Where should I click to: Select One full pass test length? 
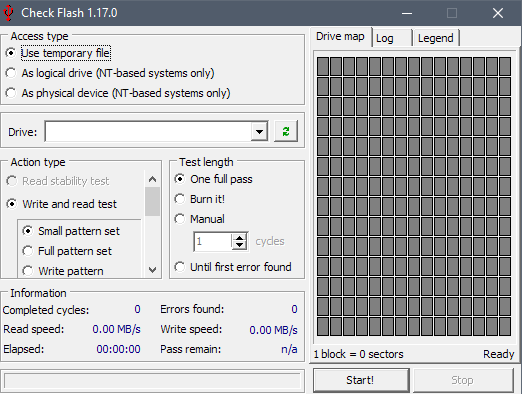point(213,179)
